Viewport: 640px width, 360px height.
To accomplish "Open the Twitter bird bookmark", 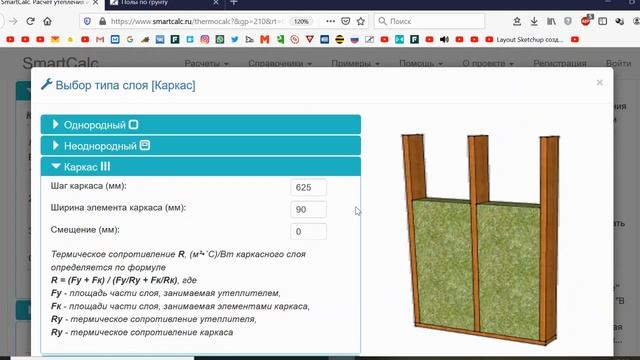I will tap(235, 40).
